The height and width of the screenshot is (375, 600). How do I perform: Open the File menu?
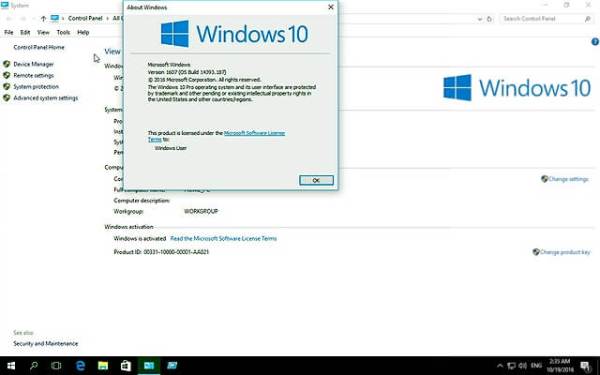(8, 33)
